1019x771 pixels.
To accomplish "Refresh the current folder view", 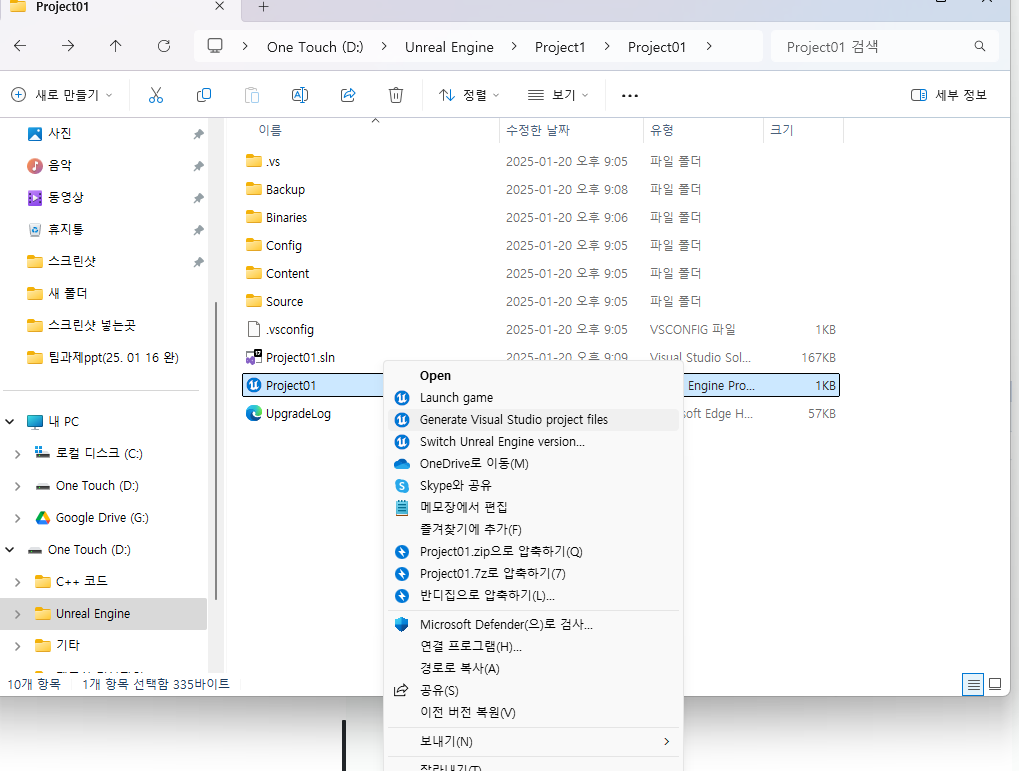I will click(164, 46).
